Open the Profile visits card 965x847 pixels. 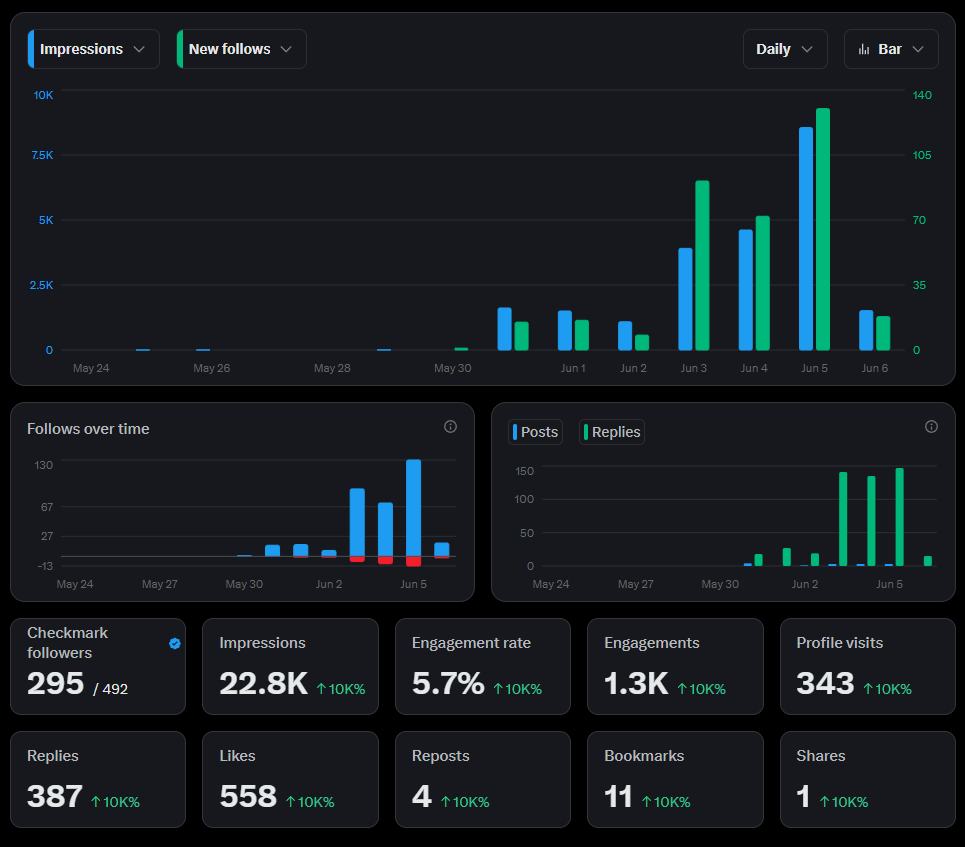(868, 667)
